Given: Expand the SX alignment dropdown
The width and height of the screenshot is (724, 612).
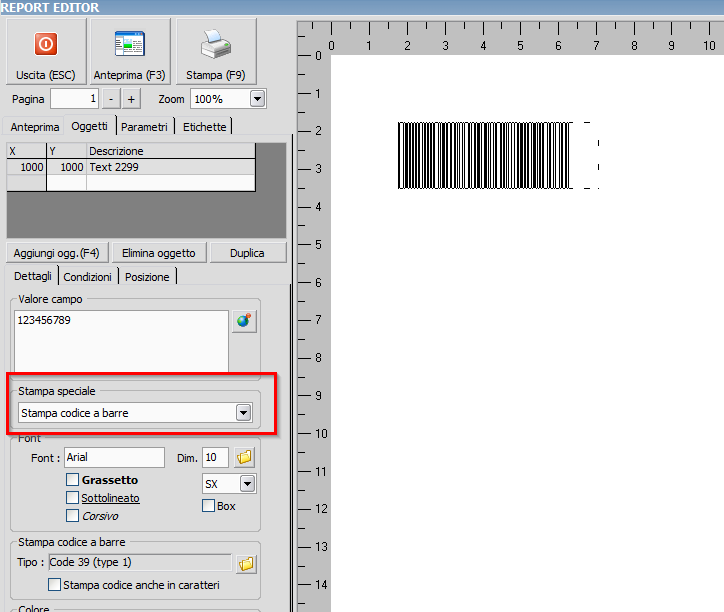Looking at the screenshot, I should pos(247,484).
